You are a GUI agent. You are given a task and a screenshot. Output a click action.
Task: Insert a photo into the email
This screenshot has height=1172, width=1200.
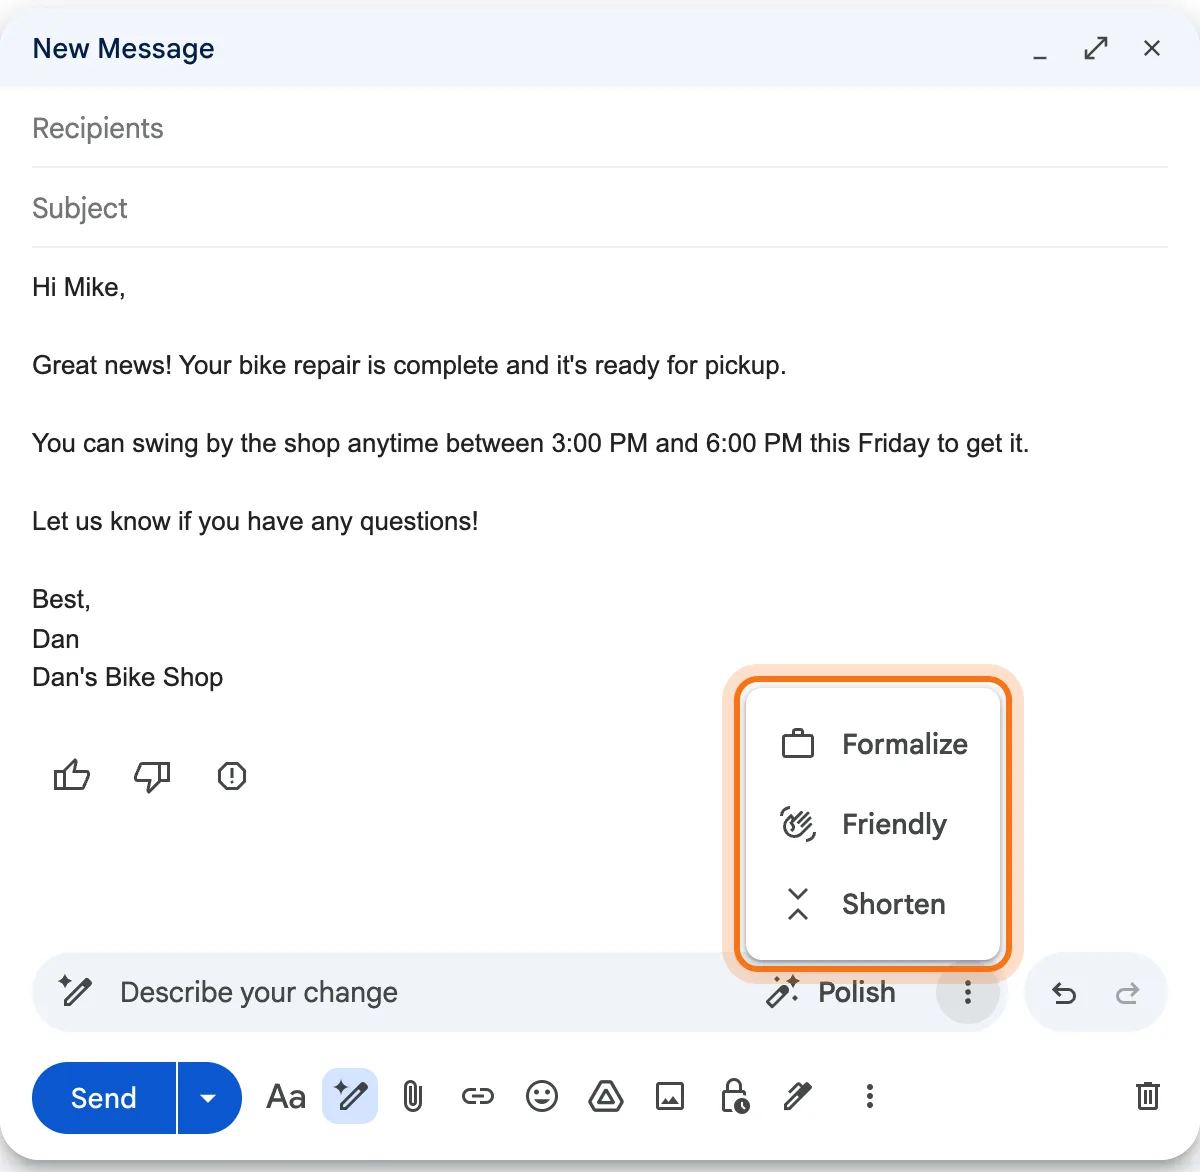[x=670, y=1097]
